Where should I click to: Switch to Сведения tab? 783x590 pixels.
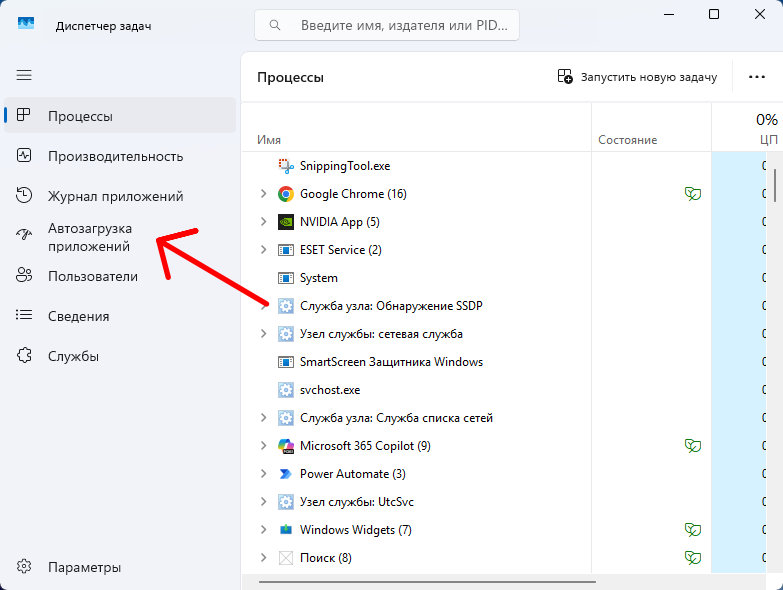coord(120,315)
